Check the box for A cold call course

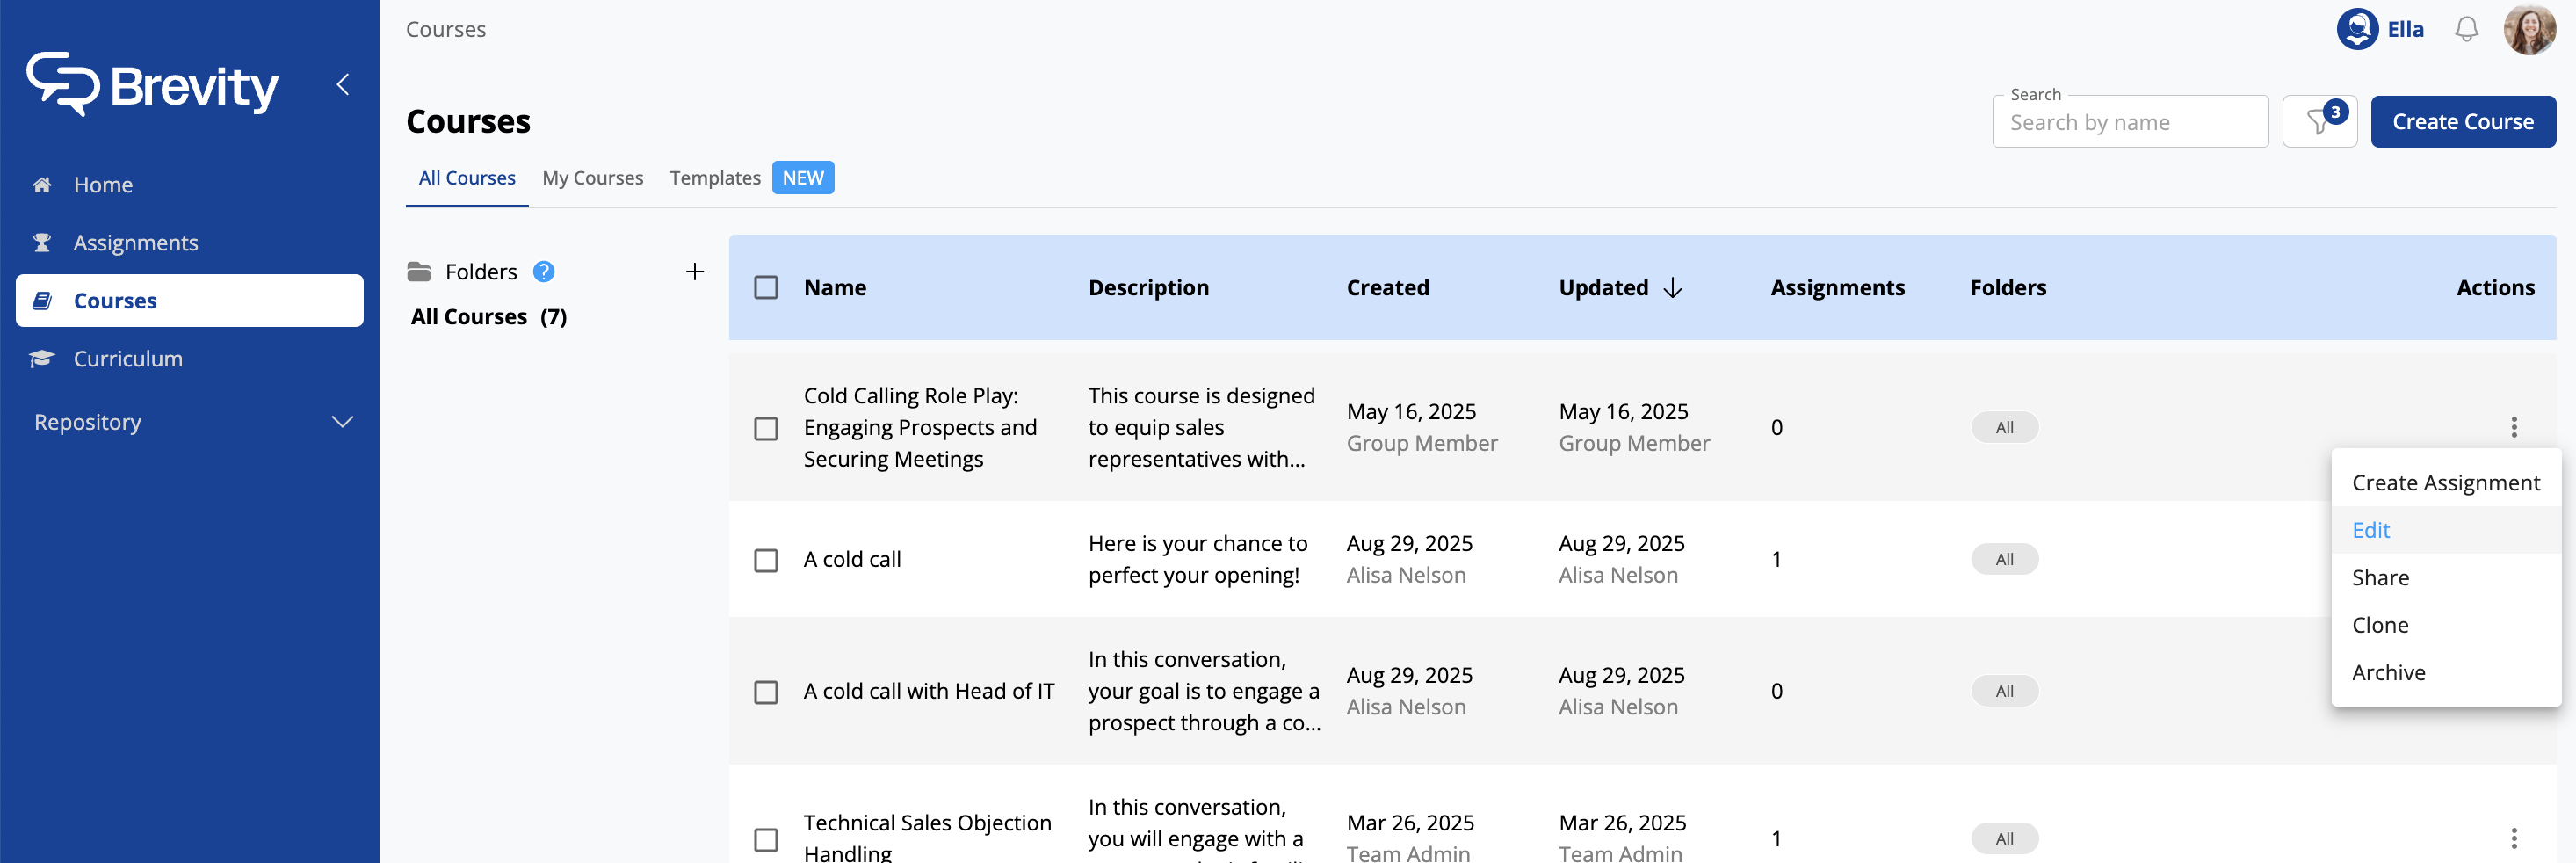pyautogui.click(x=766, y=560)
